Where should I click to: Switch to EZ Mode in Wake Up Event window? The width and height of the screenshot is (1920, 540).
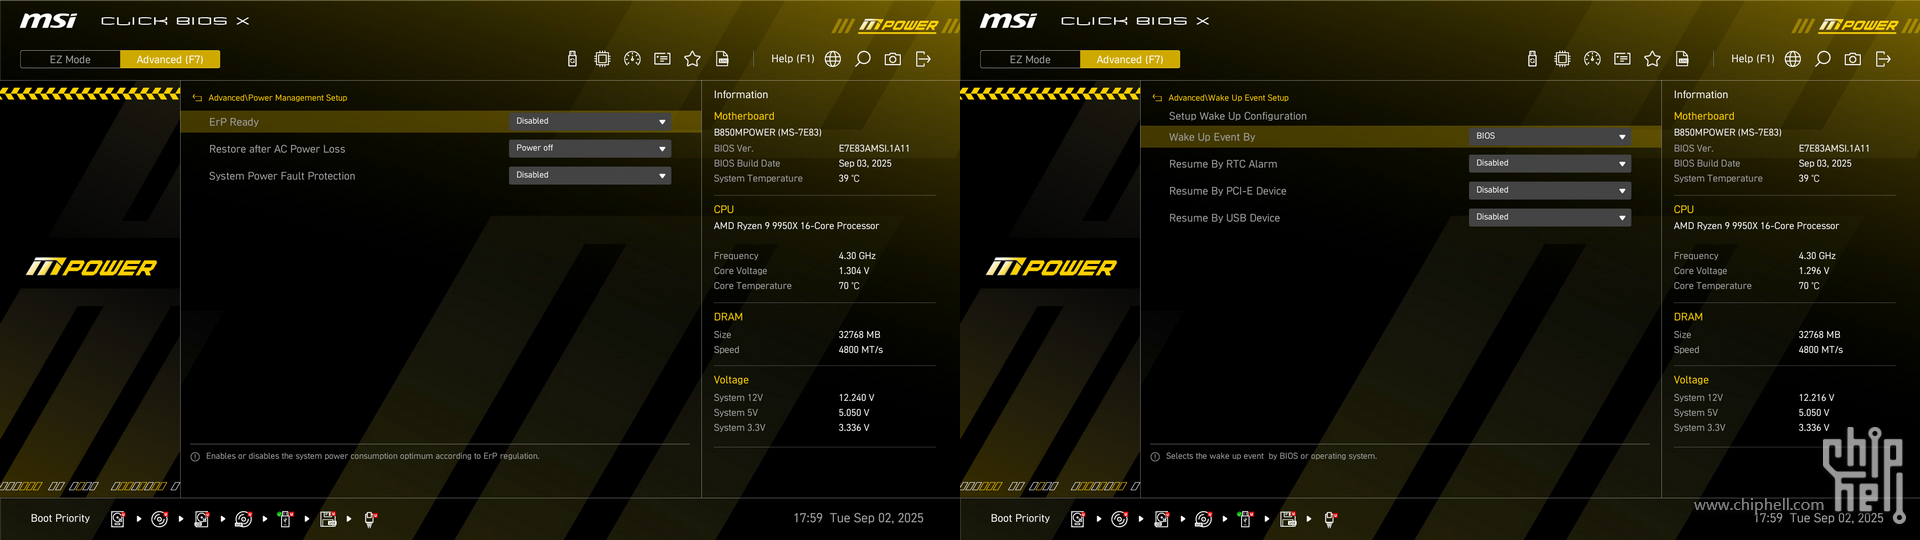click(1030, 59)
